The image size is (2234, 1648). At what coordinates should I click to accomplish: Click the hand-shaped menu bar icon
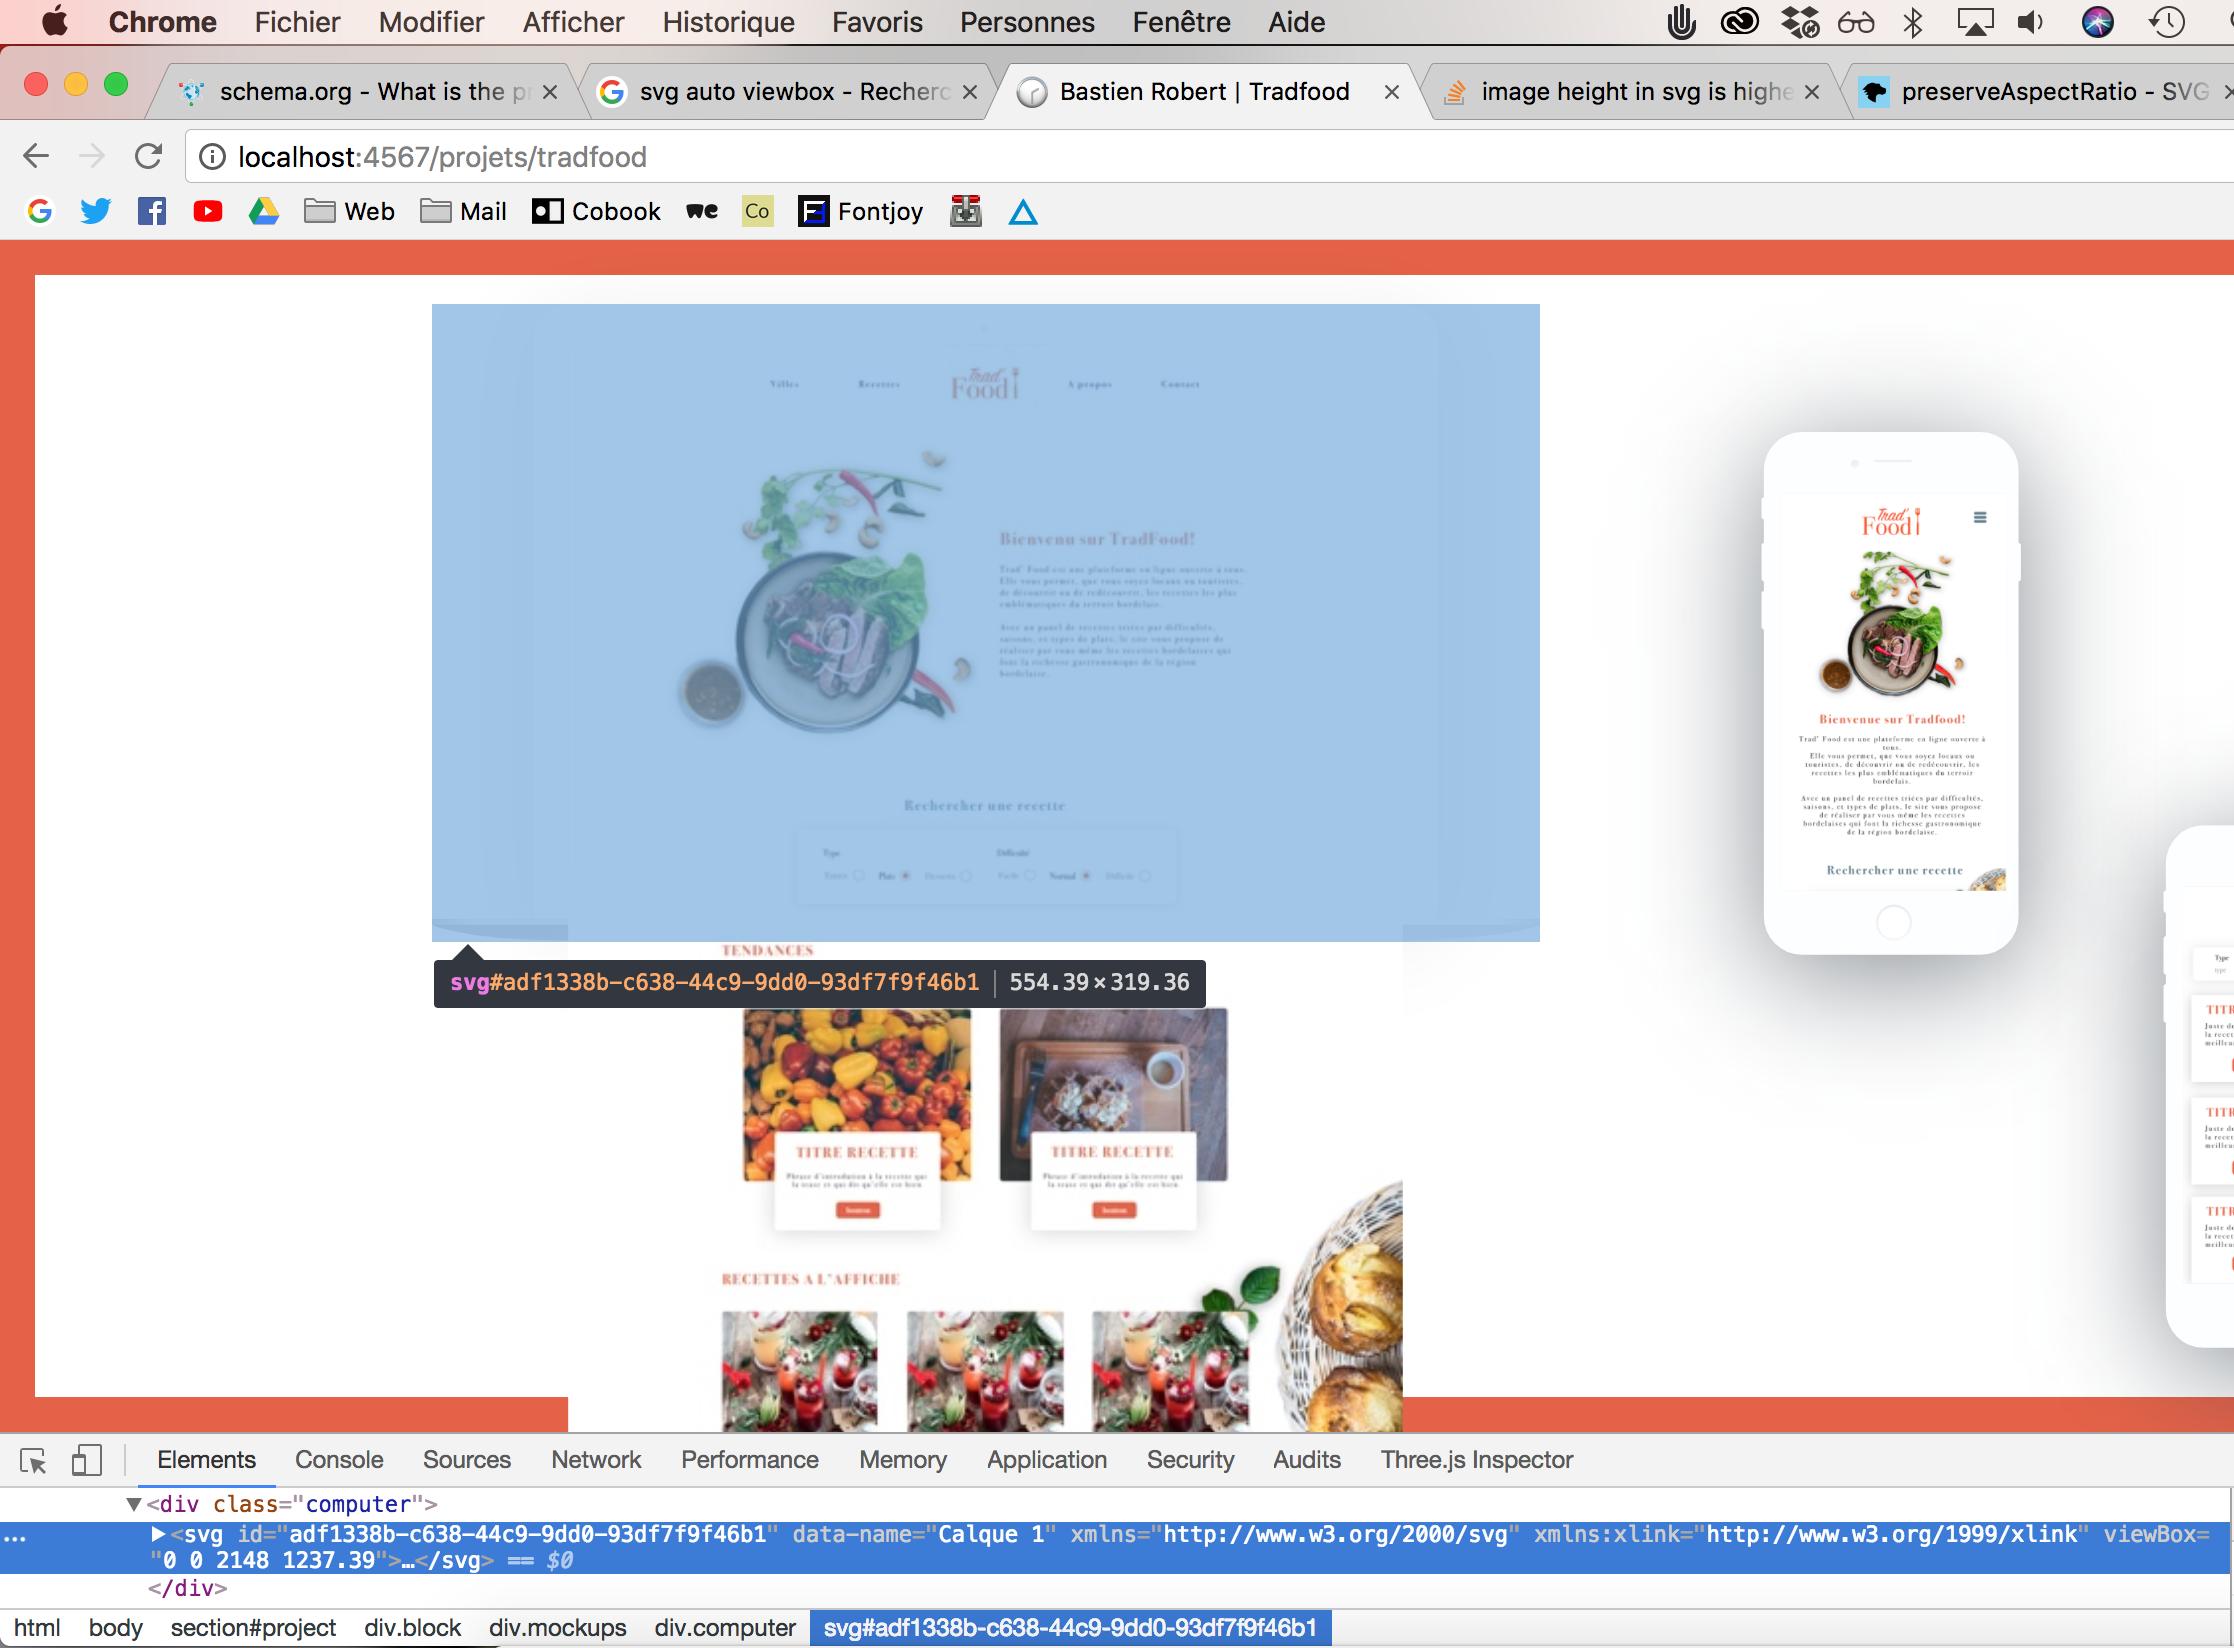(1682, 22)
